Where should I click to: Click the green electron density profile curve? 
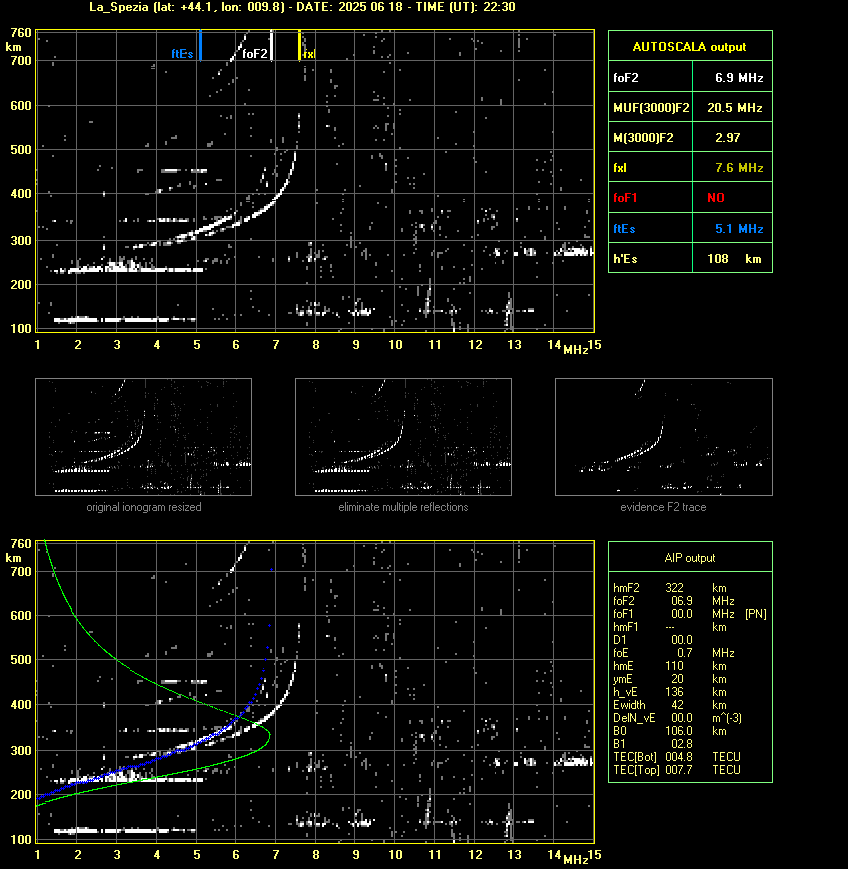[x=269, y=734]
